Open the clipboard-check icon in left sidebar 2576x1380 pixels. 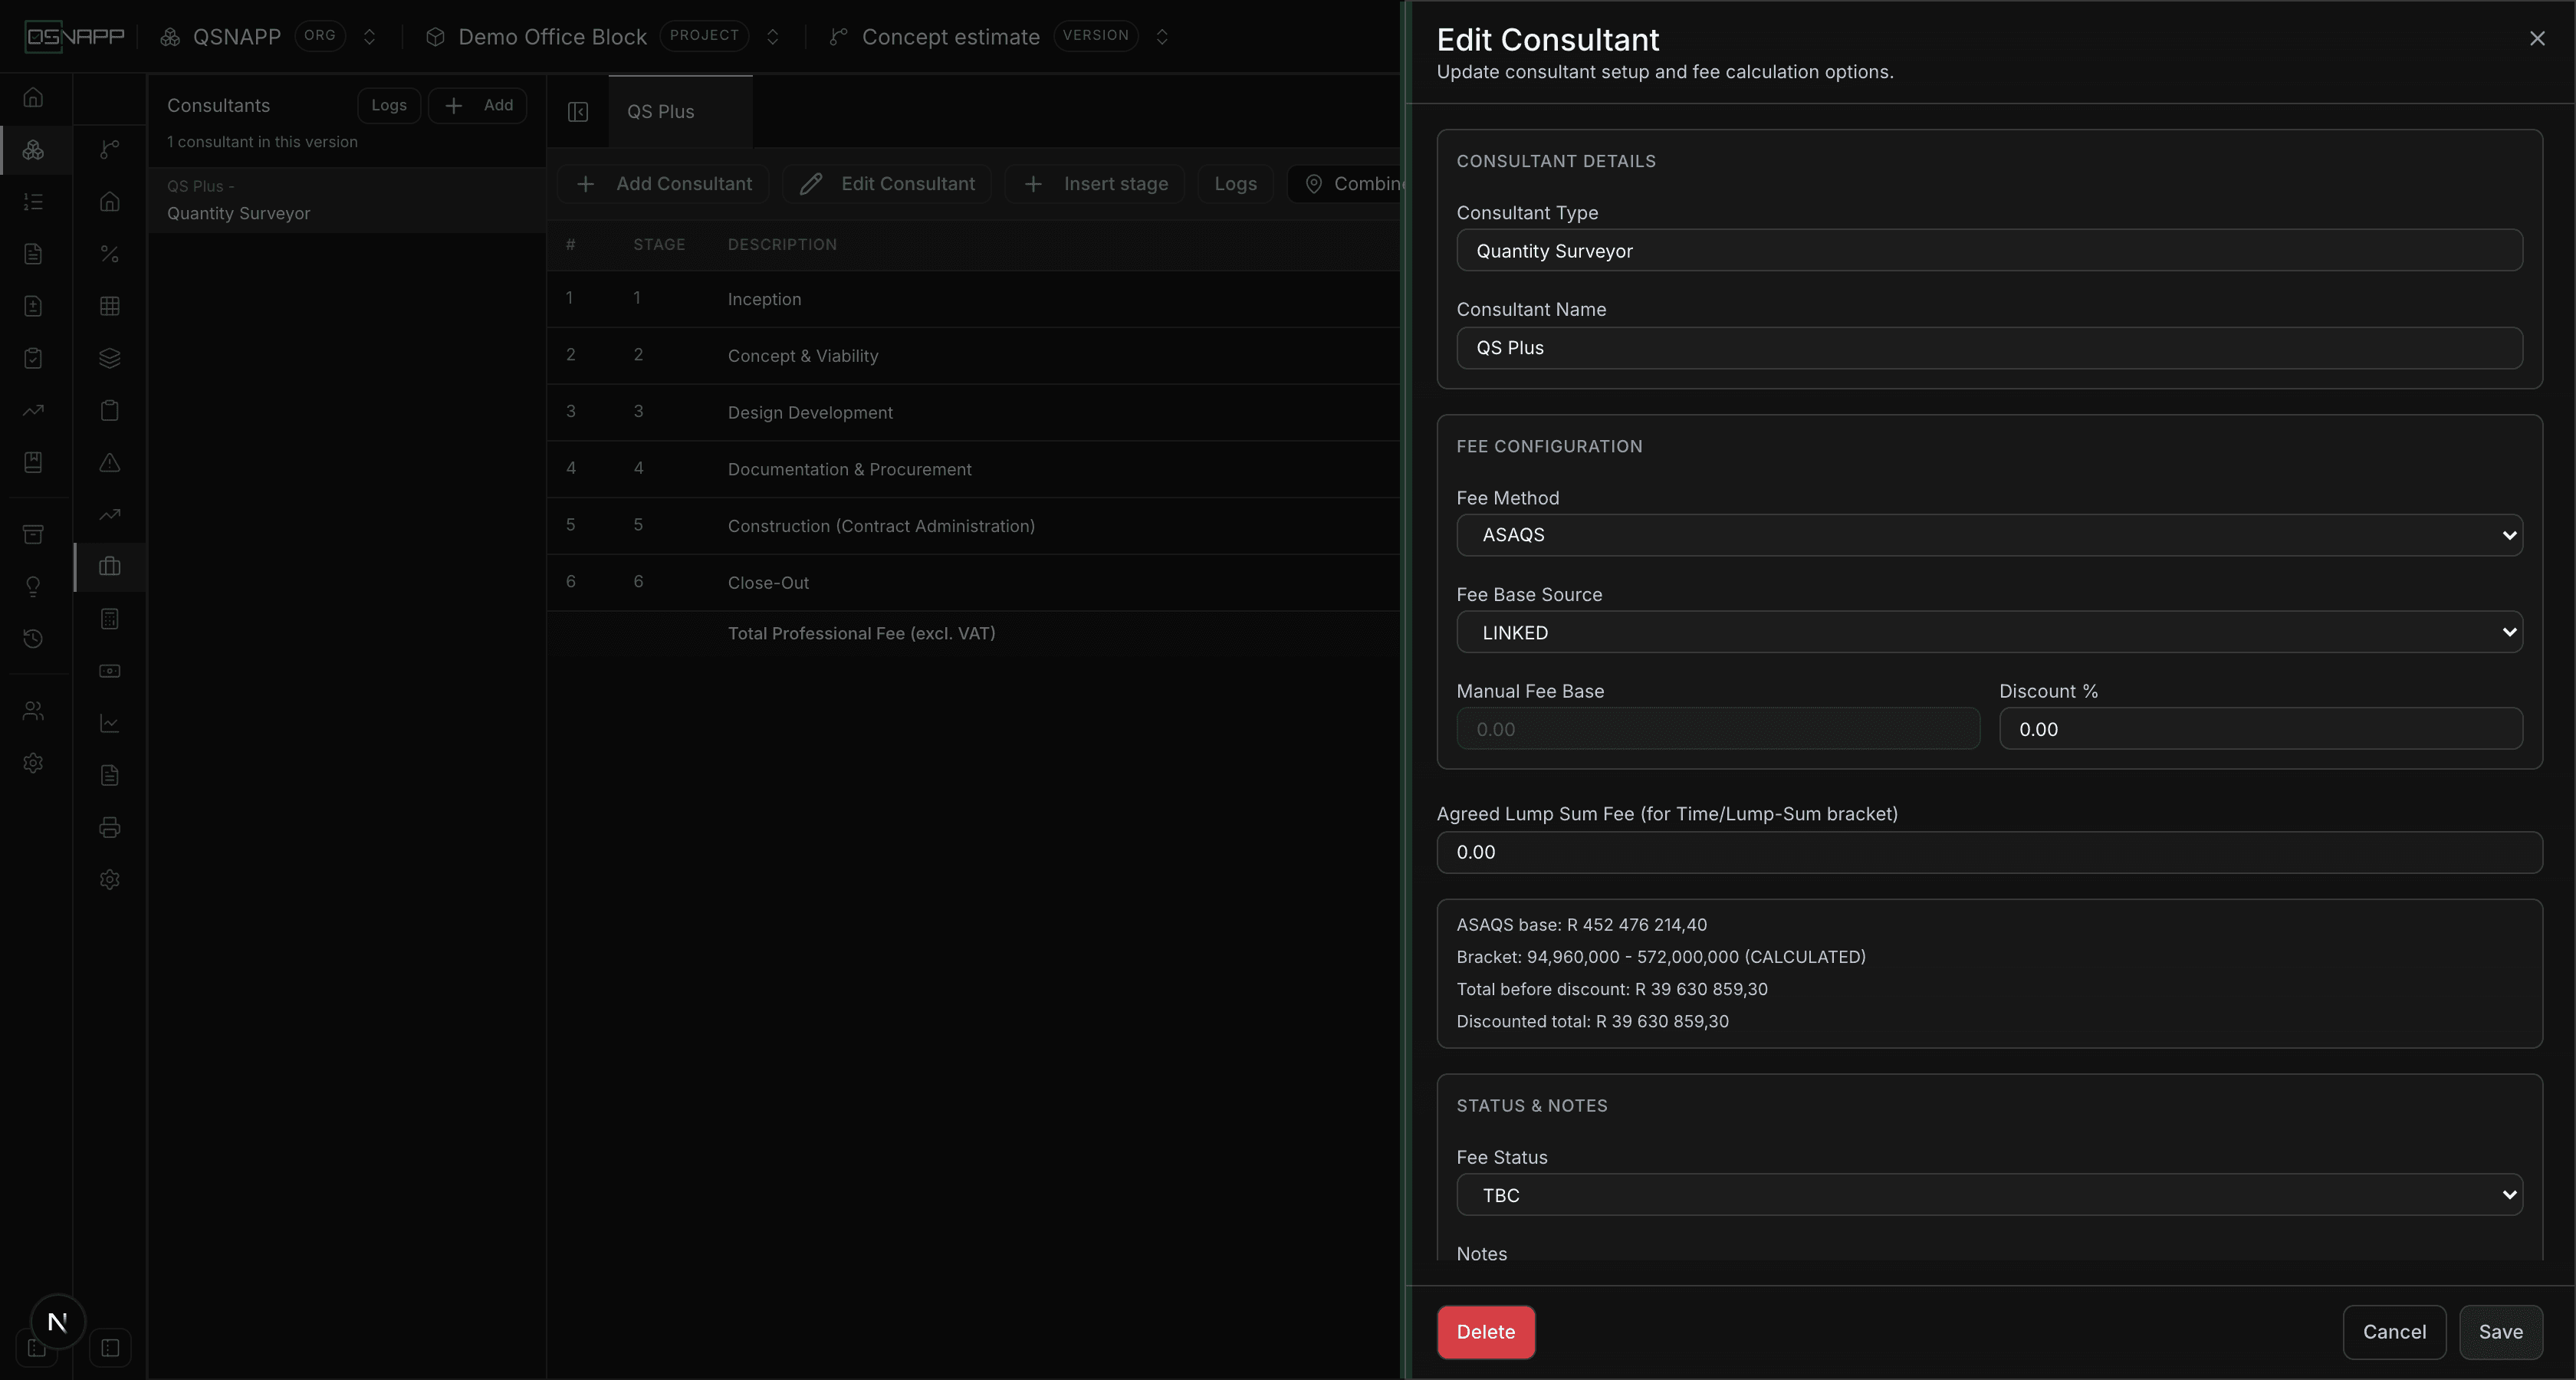click(33, 358)
